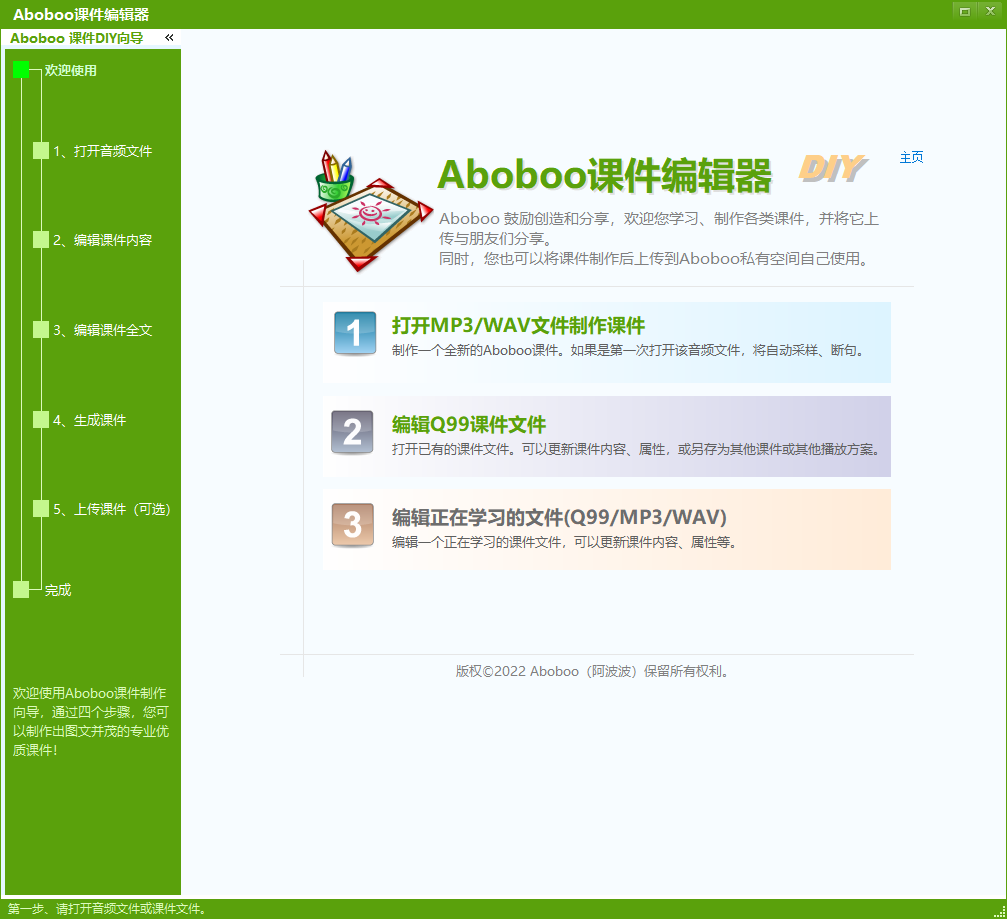Click the status bar hint at the bottom
Viewport: 1007px width, 919px height.
click(108, 909)
